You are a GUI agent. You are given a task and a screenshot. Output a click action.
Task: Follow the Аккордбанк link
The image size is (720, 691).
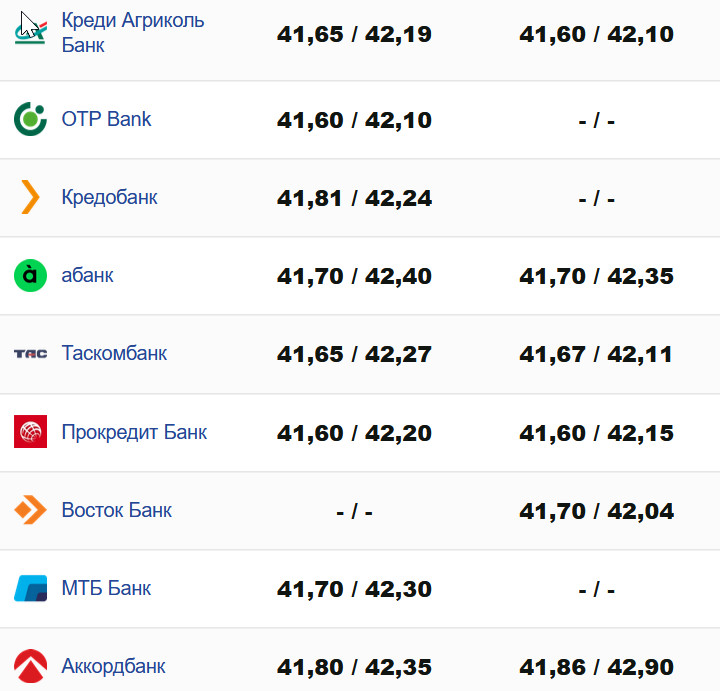click(x=113, y=666)
